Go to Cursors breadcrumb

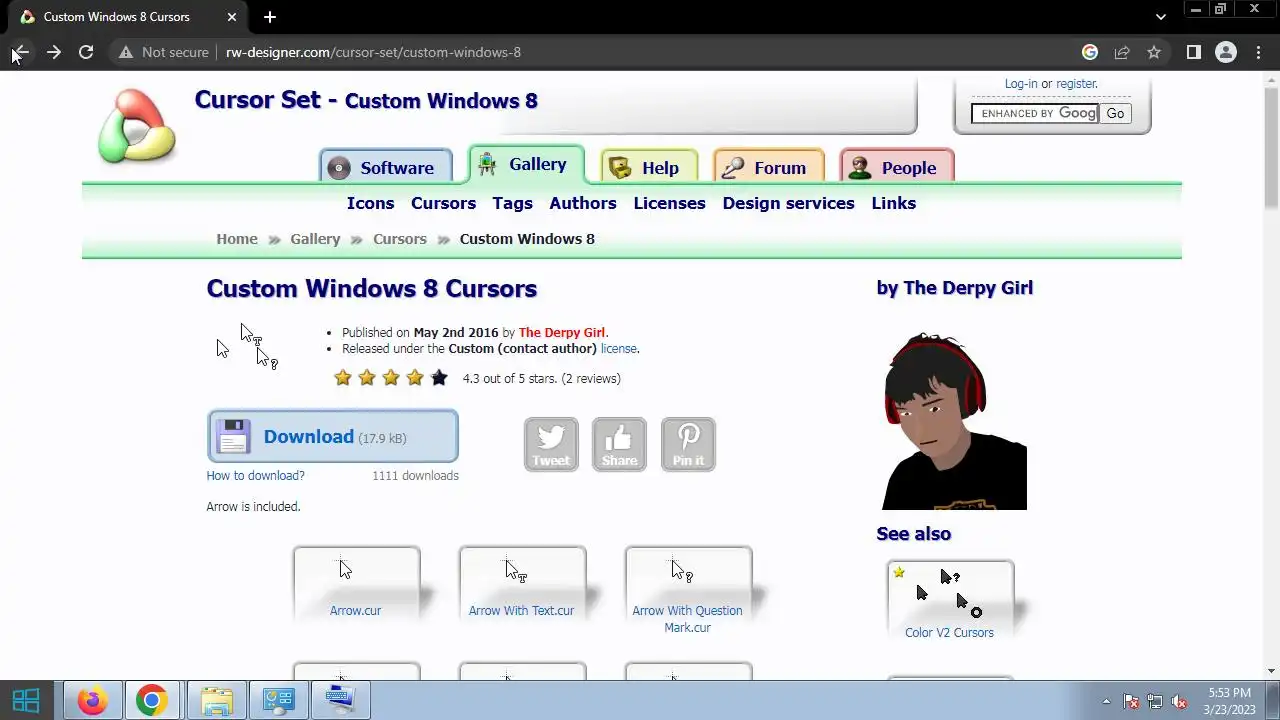click(x=400, y=239)
